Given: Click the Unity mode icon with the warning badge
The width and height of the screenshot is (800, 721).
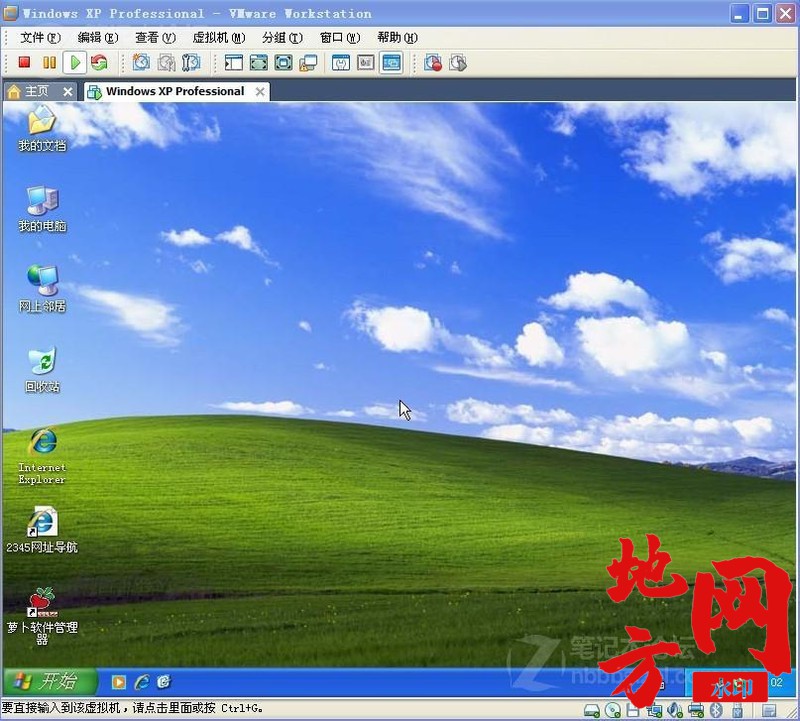Looking at the screenshot, I should click(308, 62).
